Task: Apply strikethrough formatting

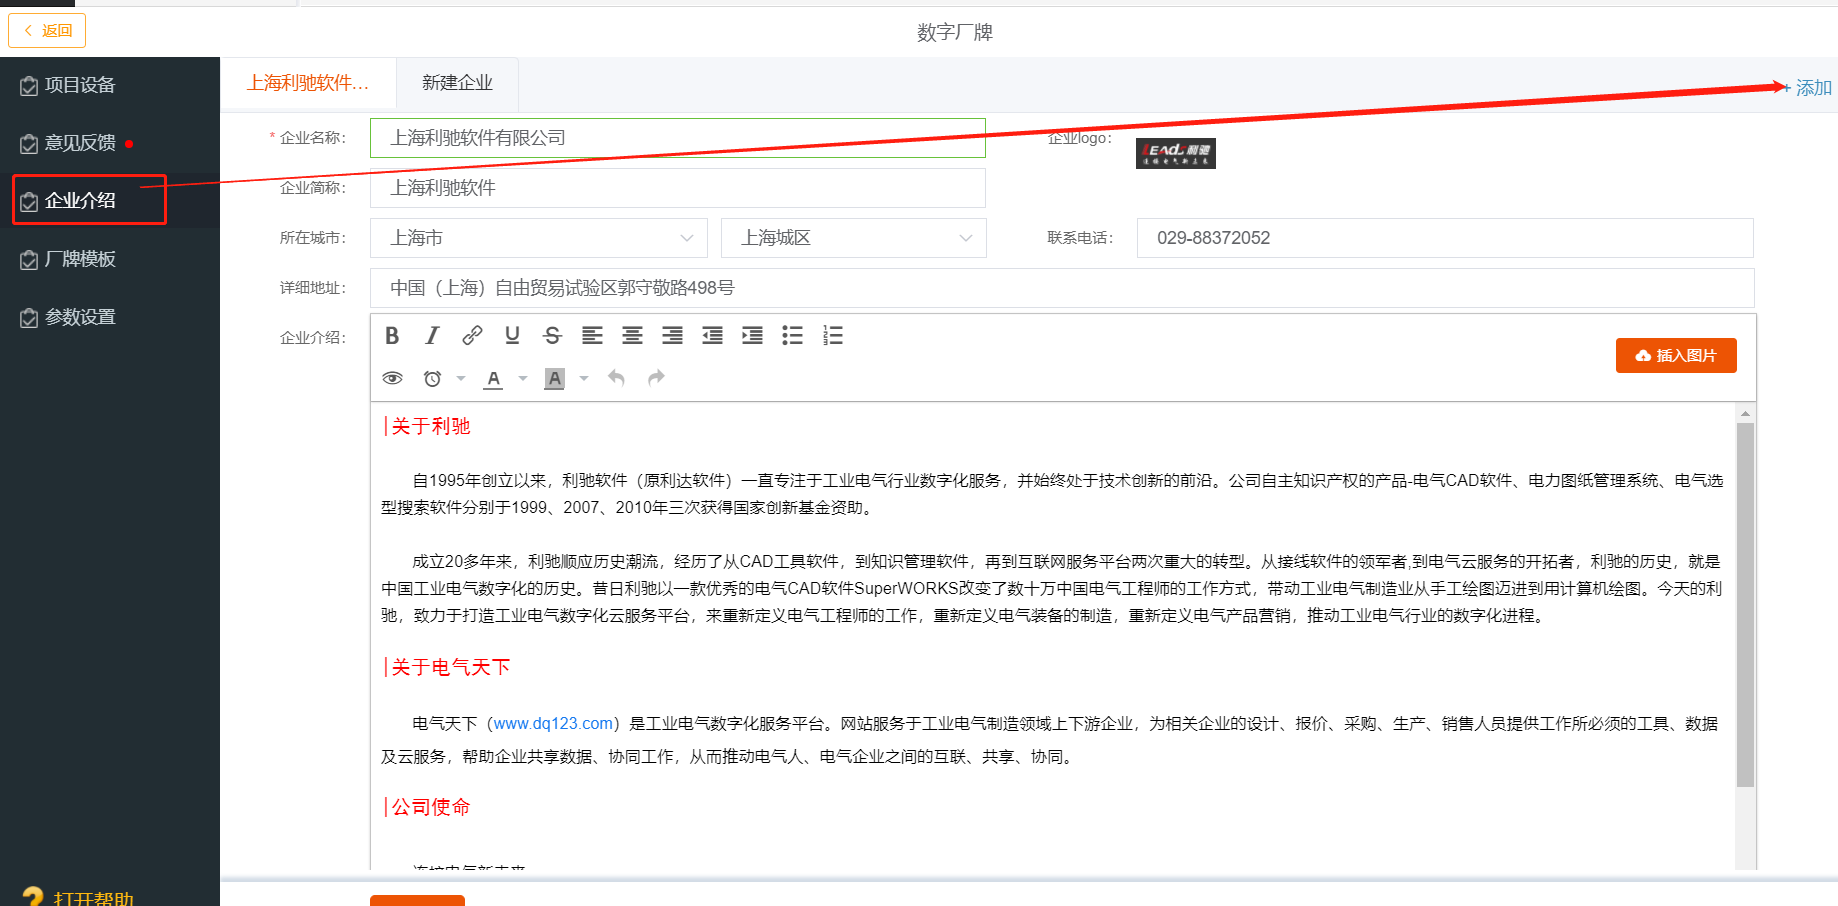Action: (552, 336)
